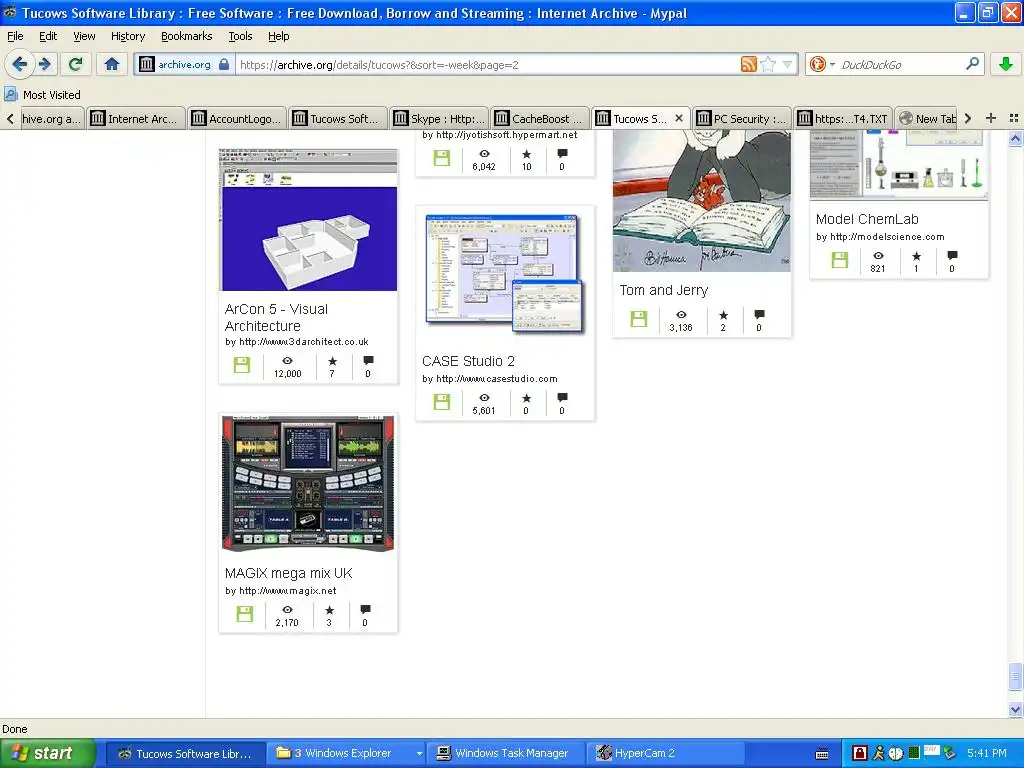
Task: Click the MAGIX mega mix floppy icon
Action: pyautogui.click(x=244, y=614)
